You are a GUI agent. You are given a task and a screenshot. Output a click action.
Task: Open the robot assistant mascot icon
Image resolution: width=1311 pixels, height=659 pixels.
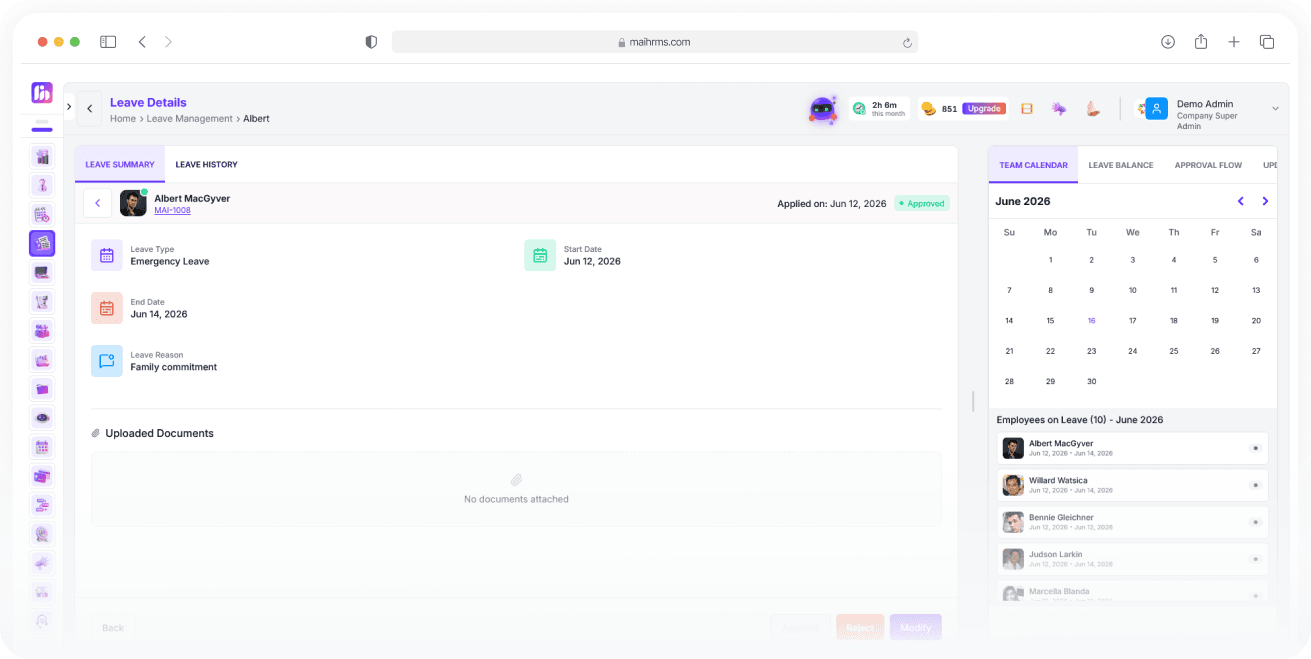[x=823, y=109]
